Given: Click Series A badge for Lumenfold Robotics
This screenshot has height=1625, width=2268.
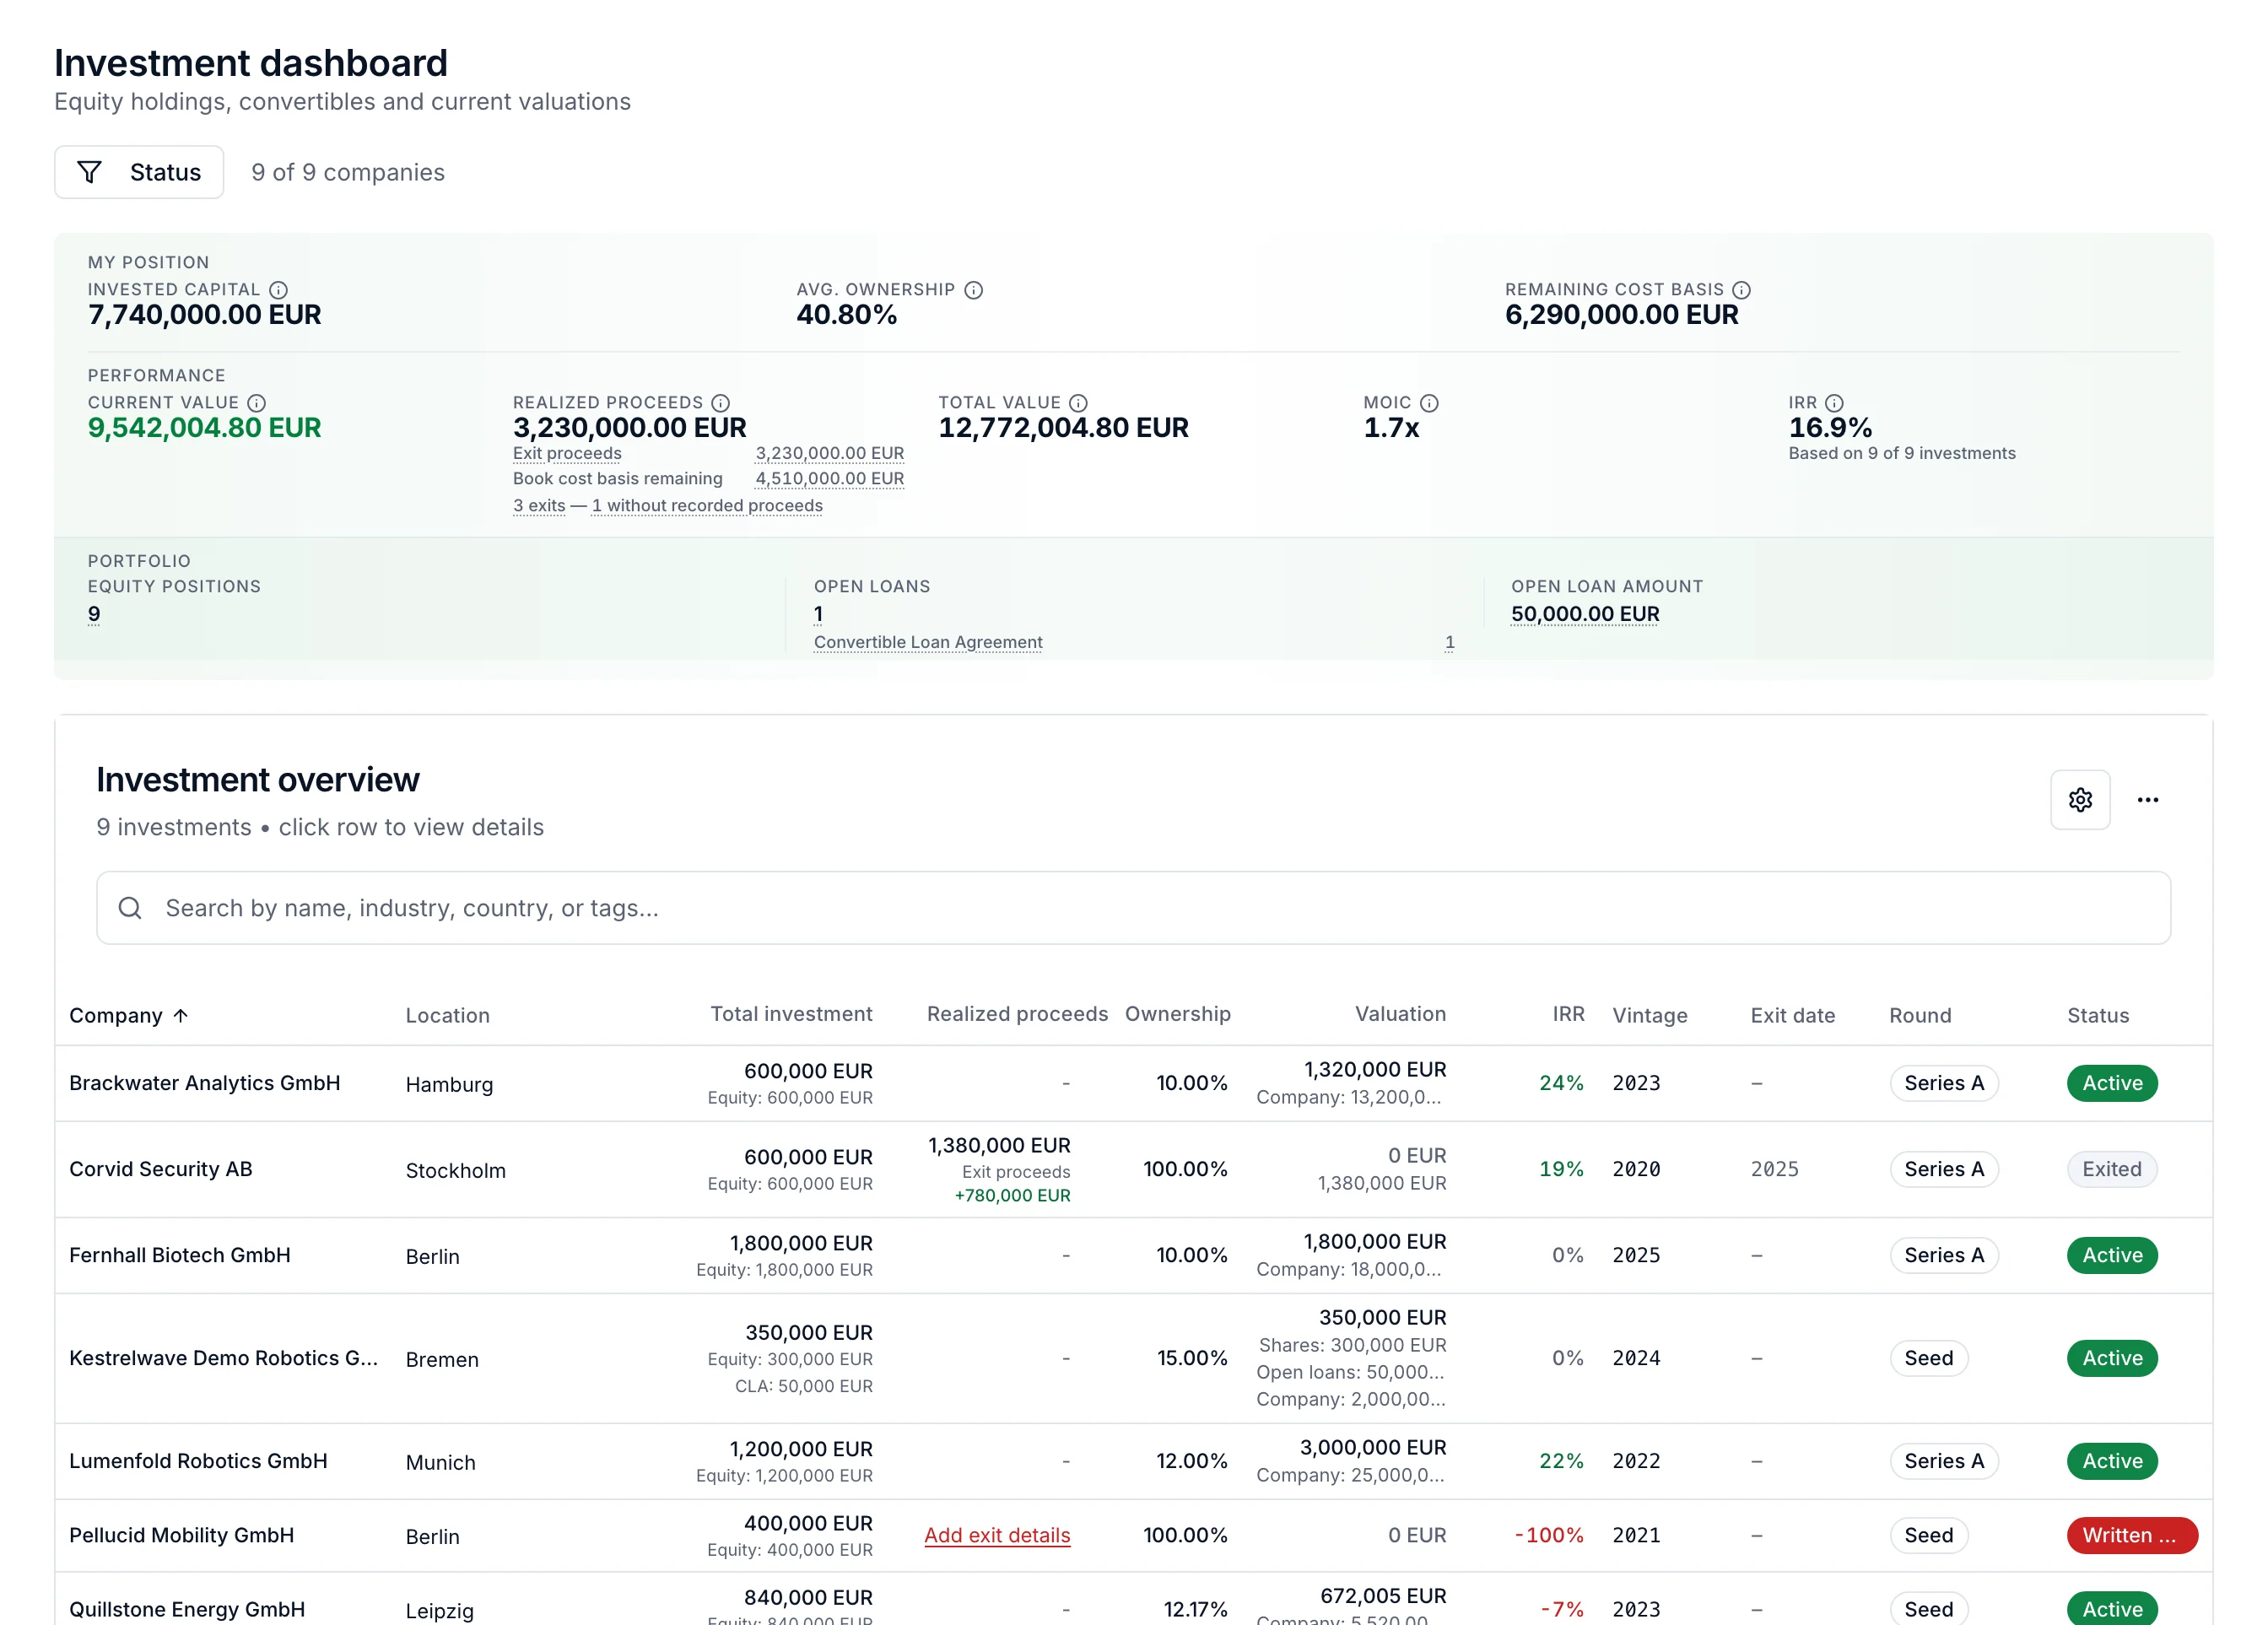Looking at the screenshot, I should [x=1944, y=1461].
